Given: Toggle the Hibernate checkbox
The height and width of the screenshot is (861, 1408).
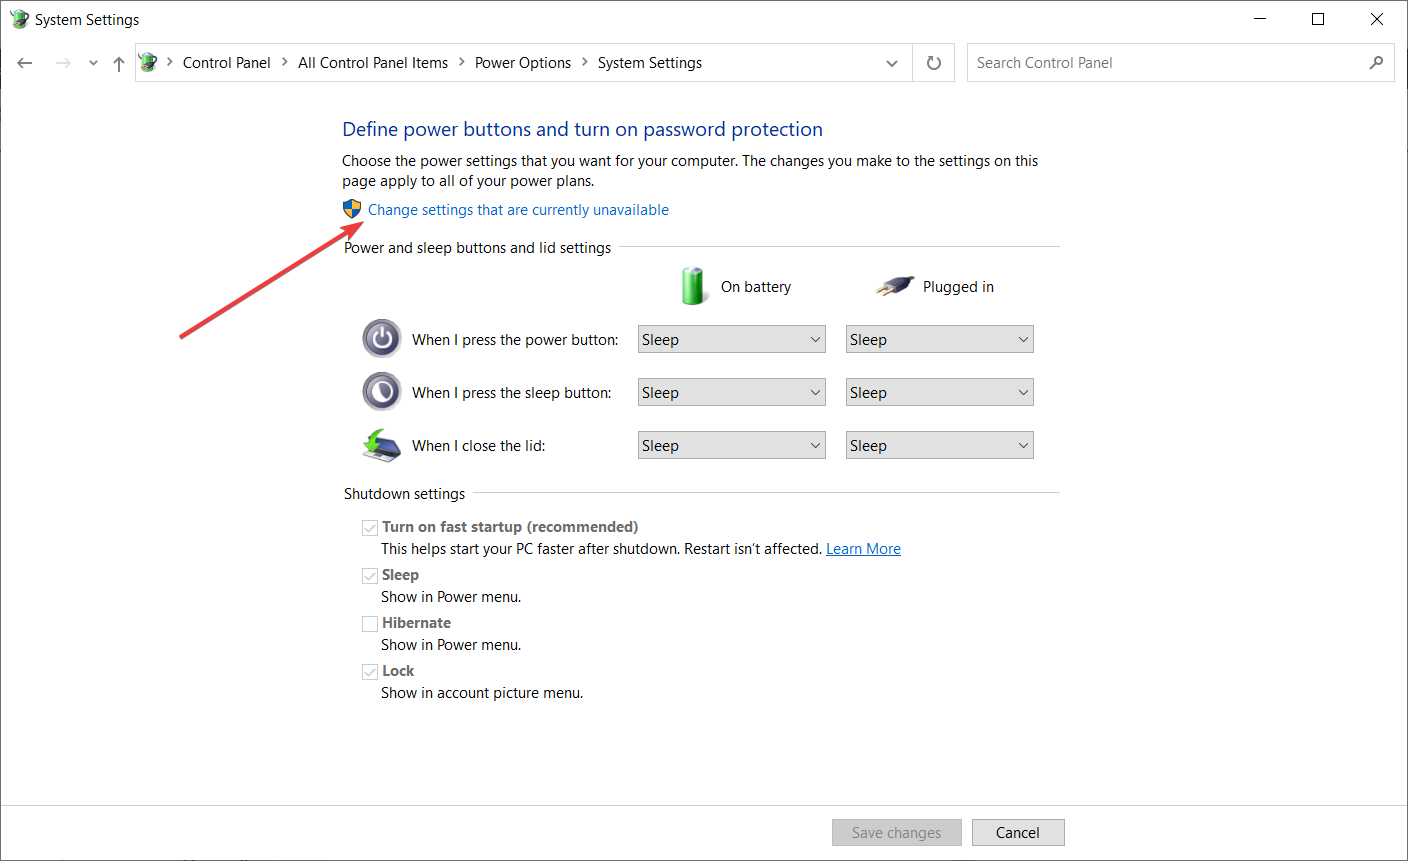Looking at the screenshot, I should pos(370,623).
